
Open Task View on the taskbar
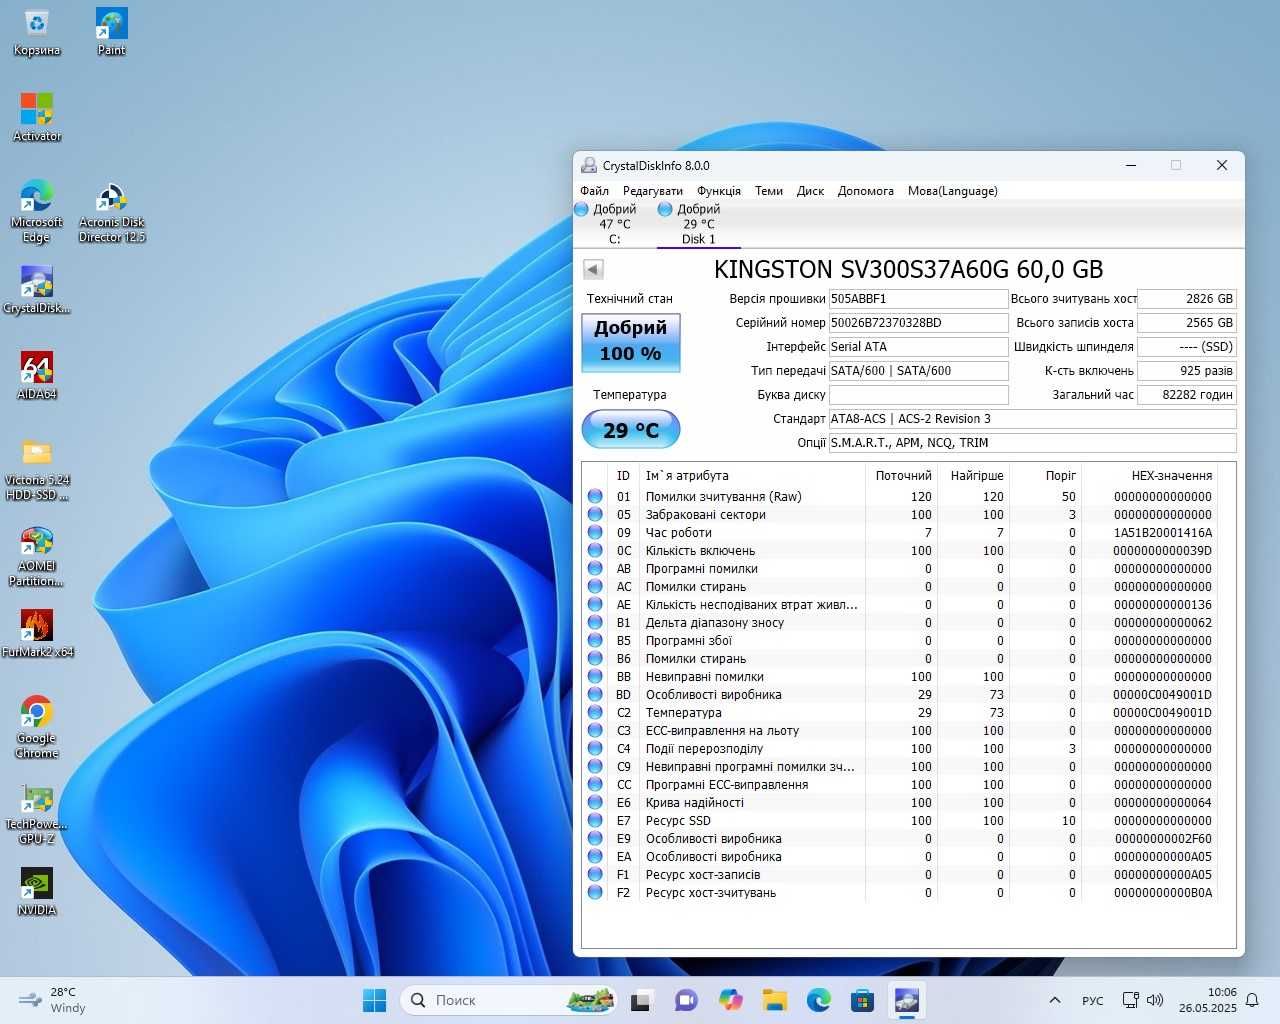(x=641, y=1000)
